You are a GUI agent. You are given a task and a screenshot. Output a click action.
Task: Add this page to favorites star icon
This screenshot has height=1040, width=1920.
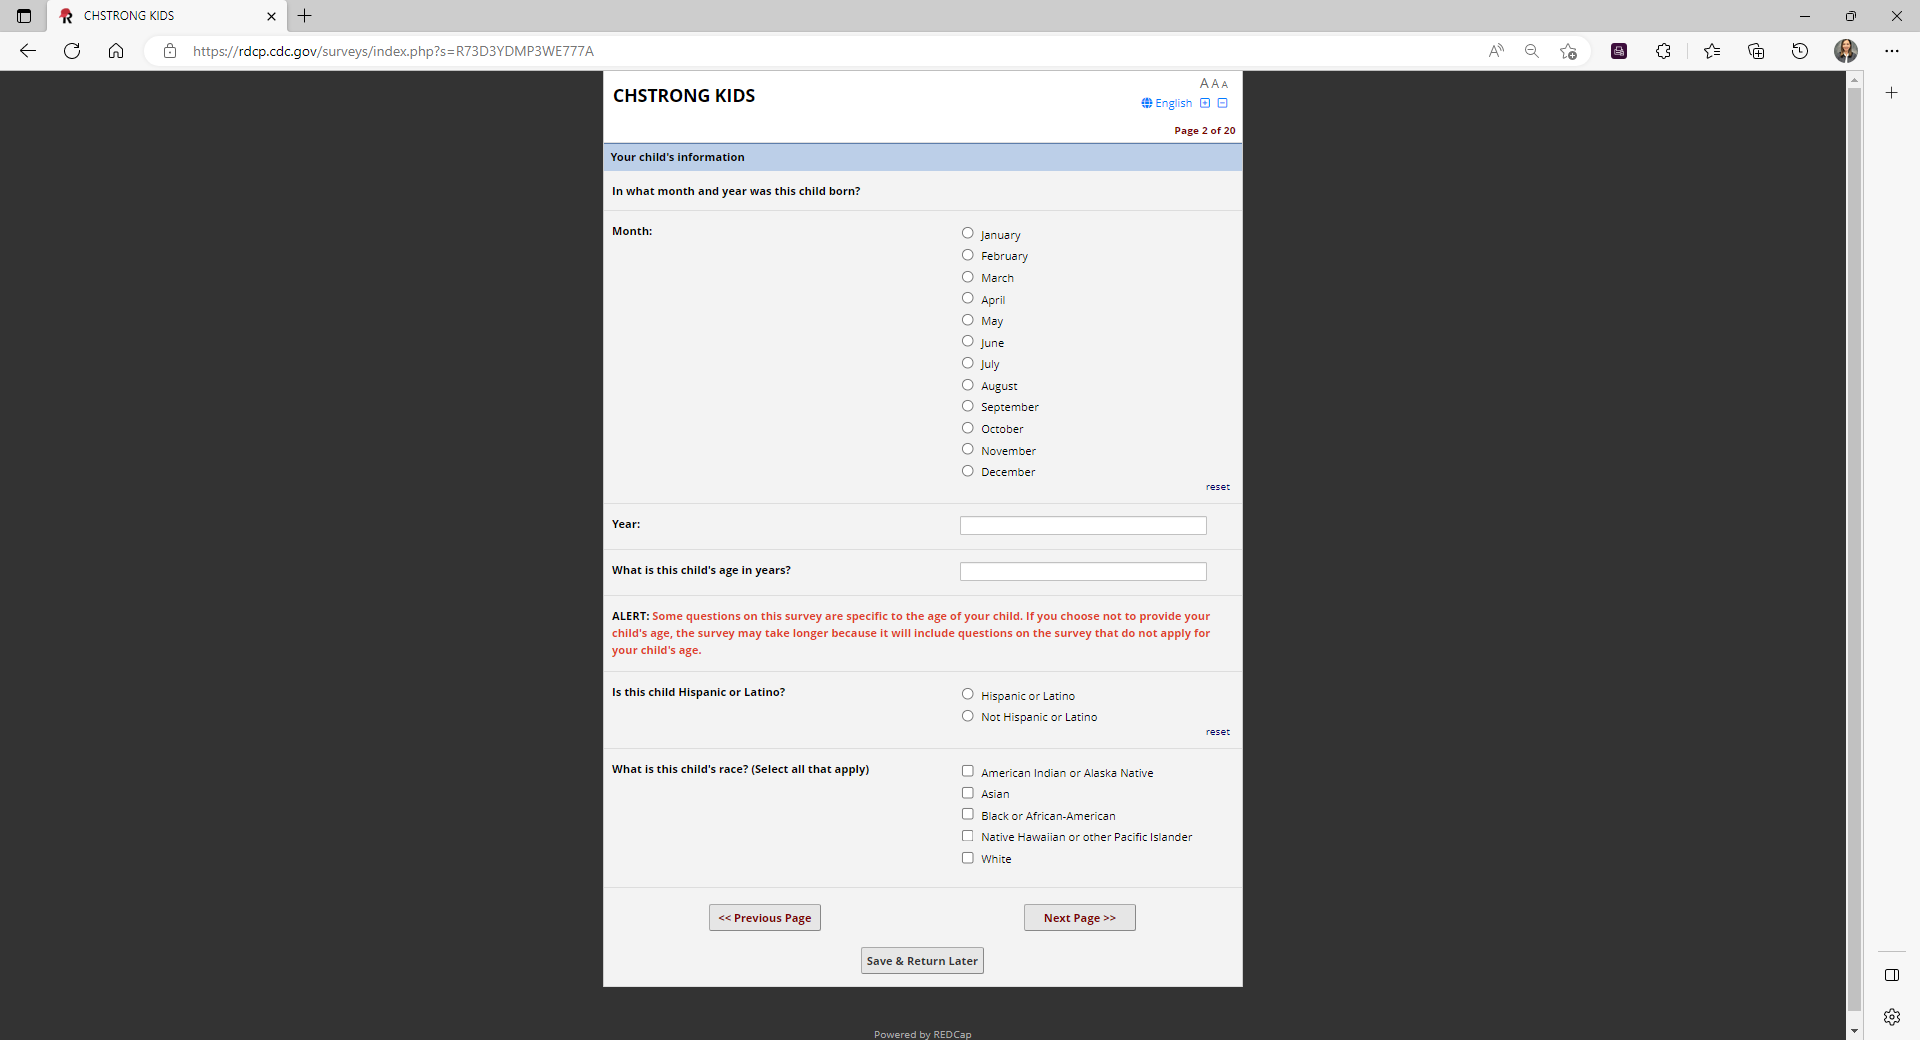tap(1568, 51)
